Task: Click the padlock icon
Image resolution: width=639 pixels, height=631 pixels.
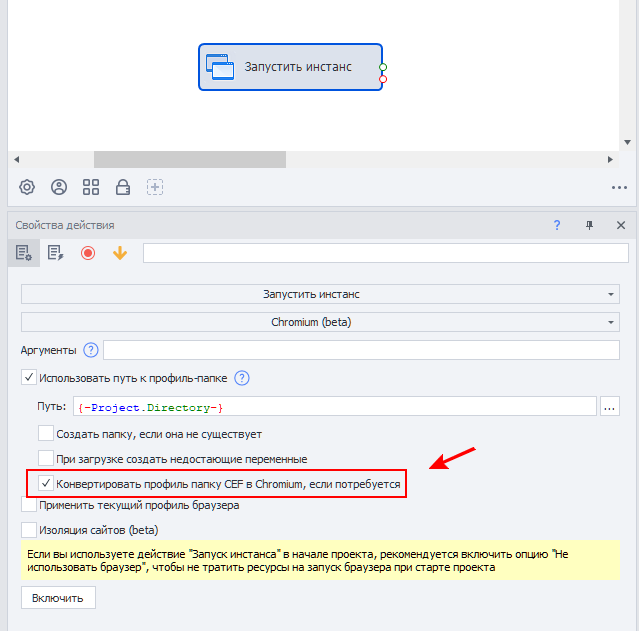Action: pos(123,187)
